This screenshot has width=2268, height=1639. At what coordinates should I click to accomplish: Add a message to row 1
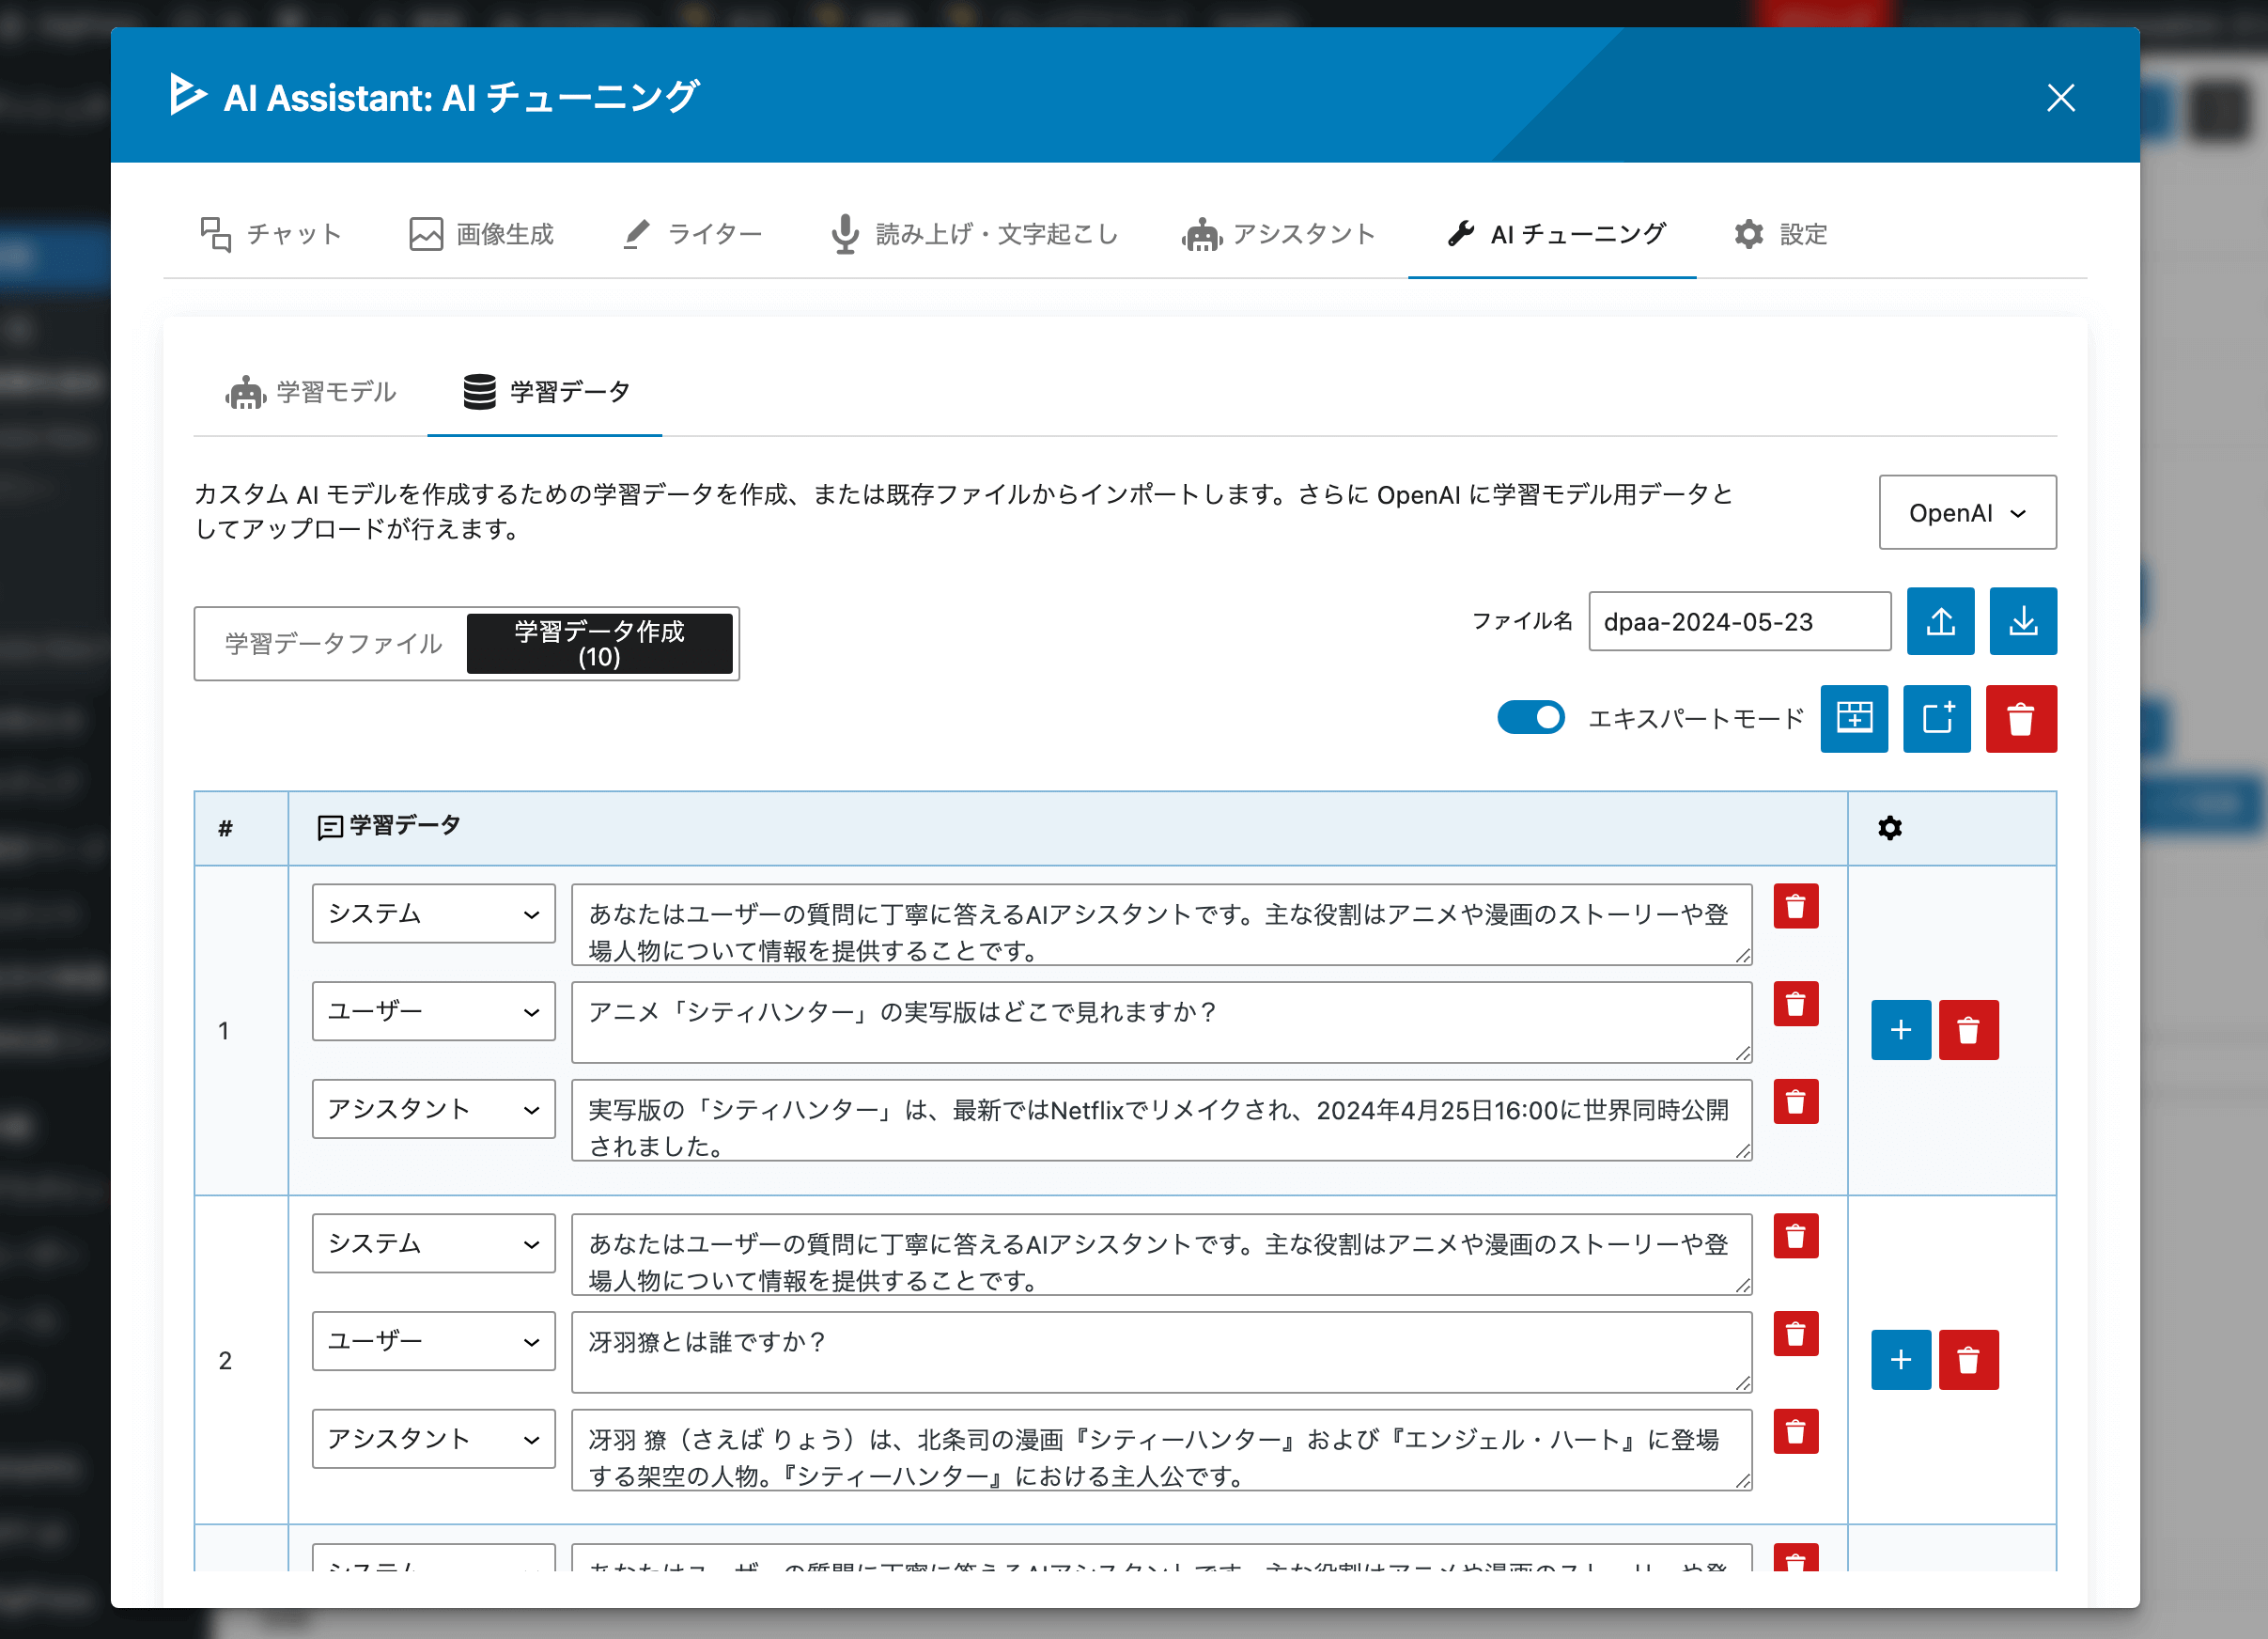pyautogui.click(x=1900, y=1030)
